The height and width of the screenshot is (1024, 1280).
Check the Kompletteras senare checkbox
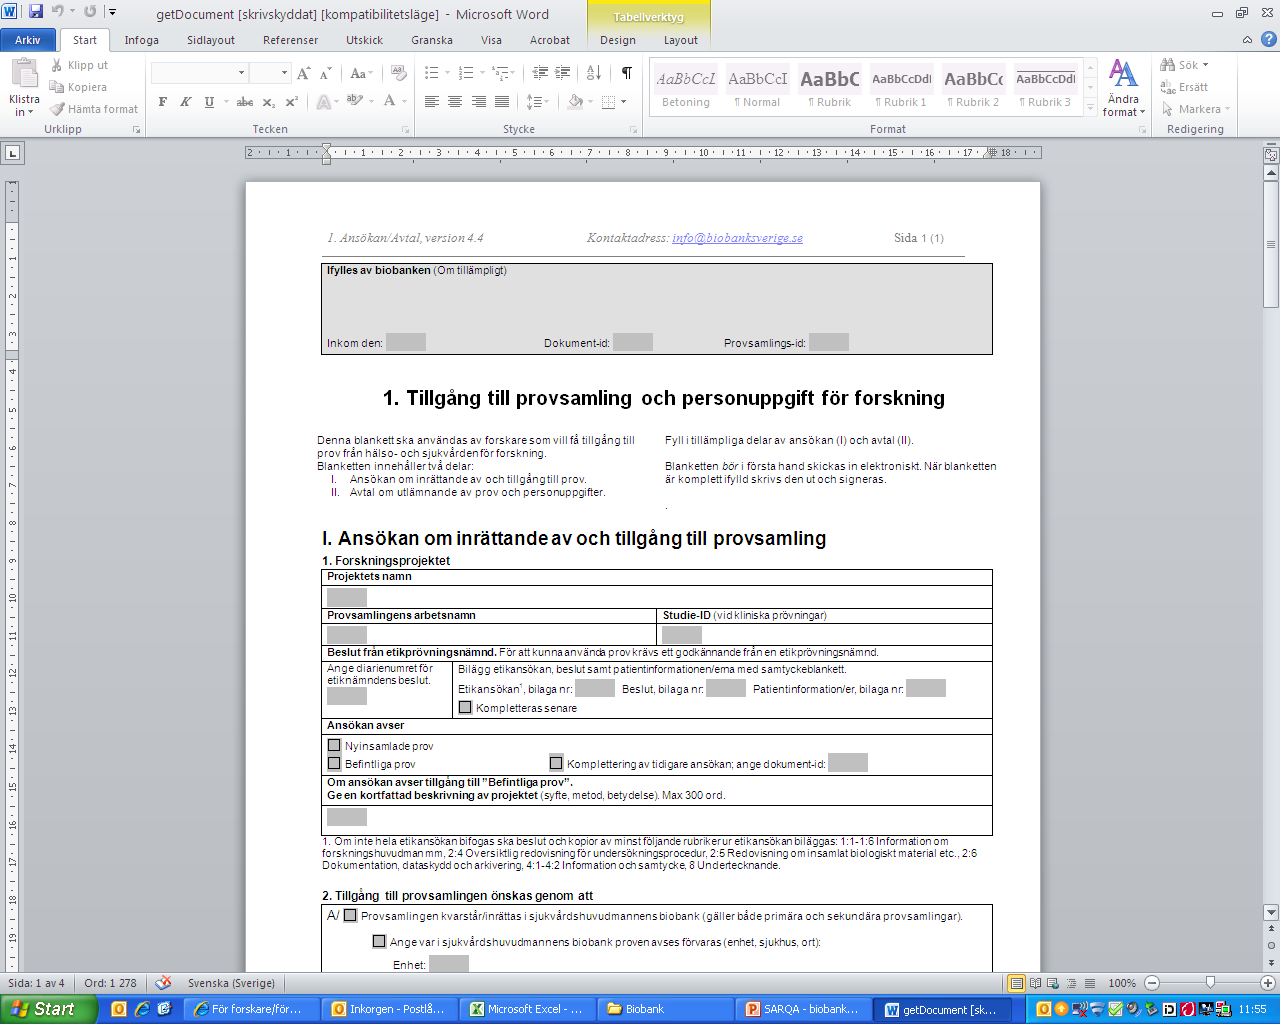coord(465,707)
